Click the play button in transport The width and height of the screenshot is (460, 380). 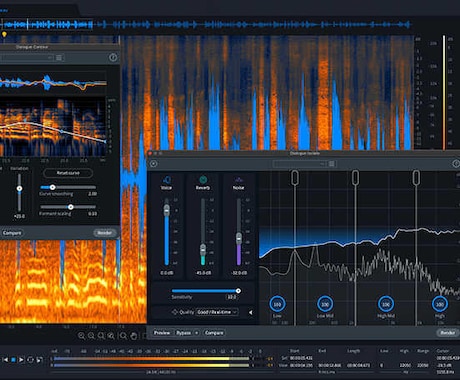point(21,360)
